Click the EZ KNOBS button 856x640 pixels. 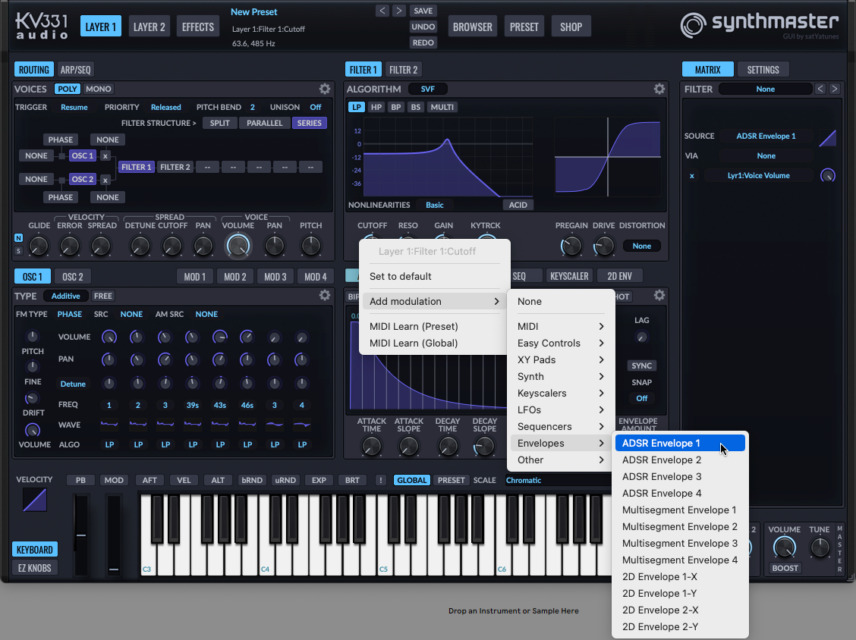pyautogui.click(x=34, y=568)
